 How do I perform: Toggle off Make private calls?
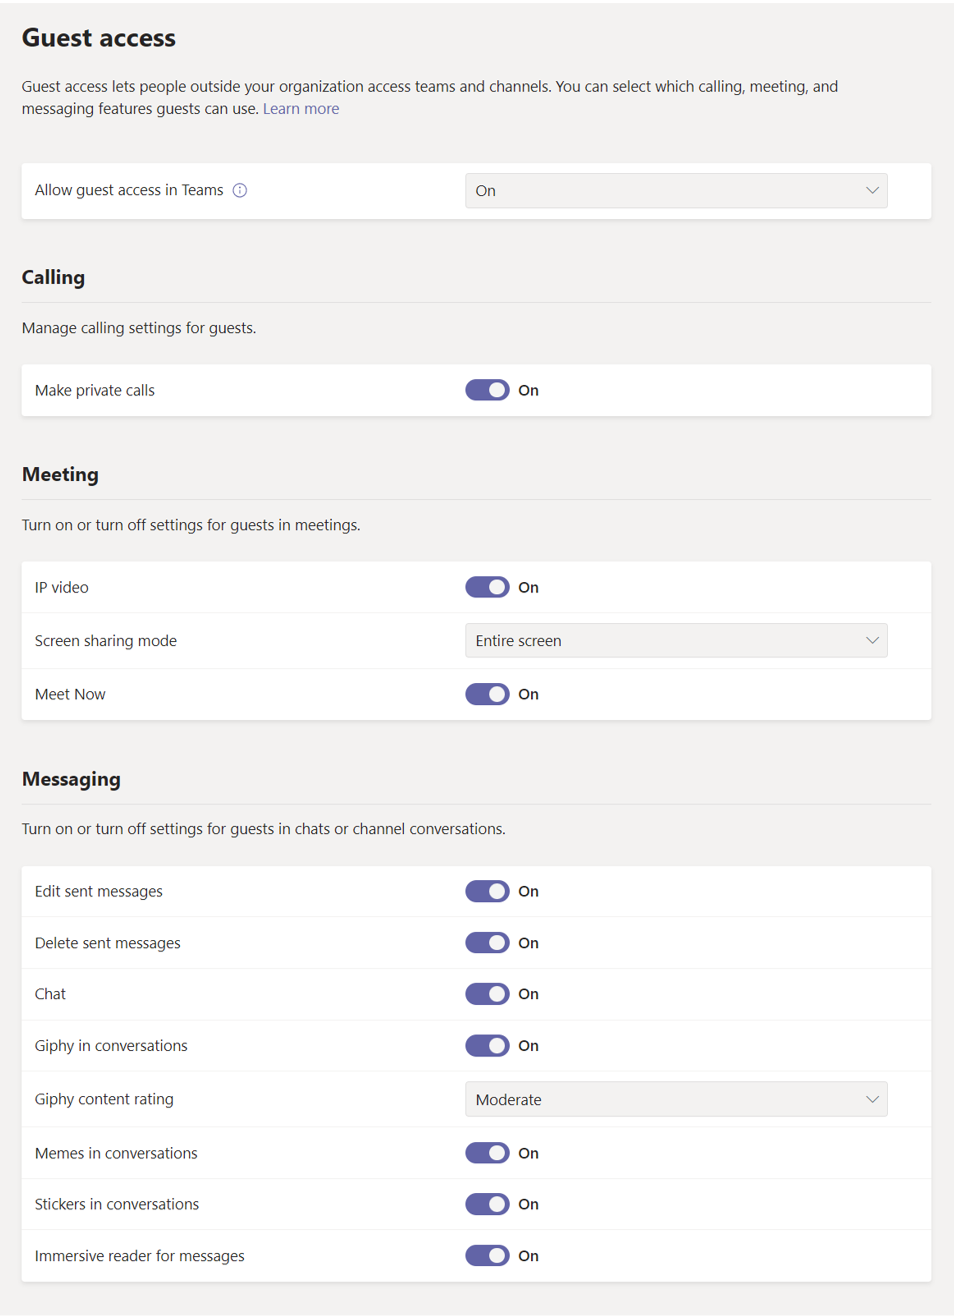487,390
